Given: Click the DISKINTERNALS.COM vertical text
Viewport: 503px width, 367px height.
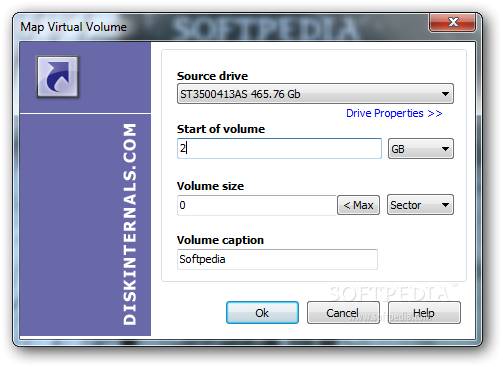Looking at the screenshot, I should (x=129, y=224).
